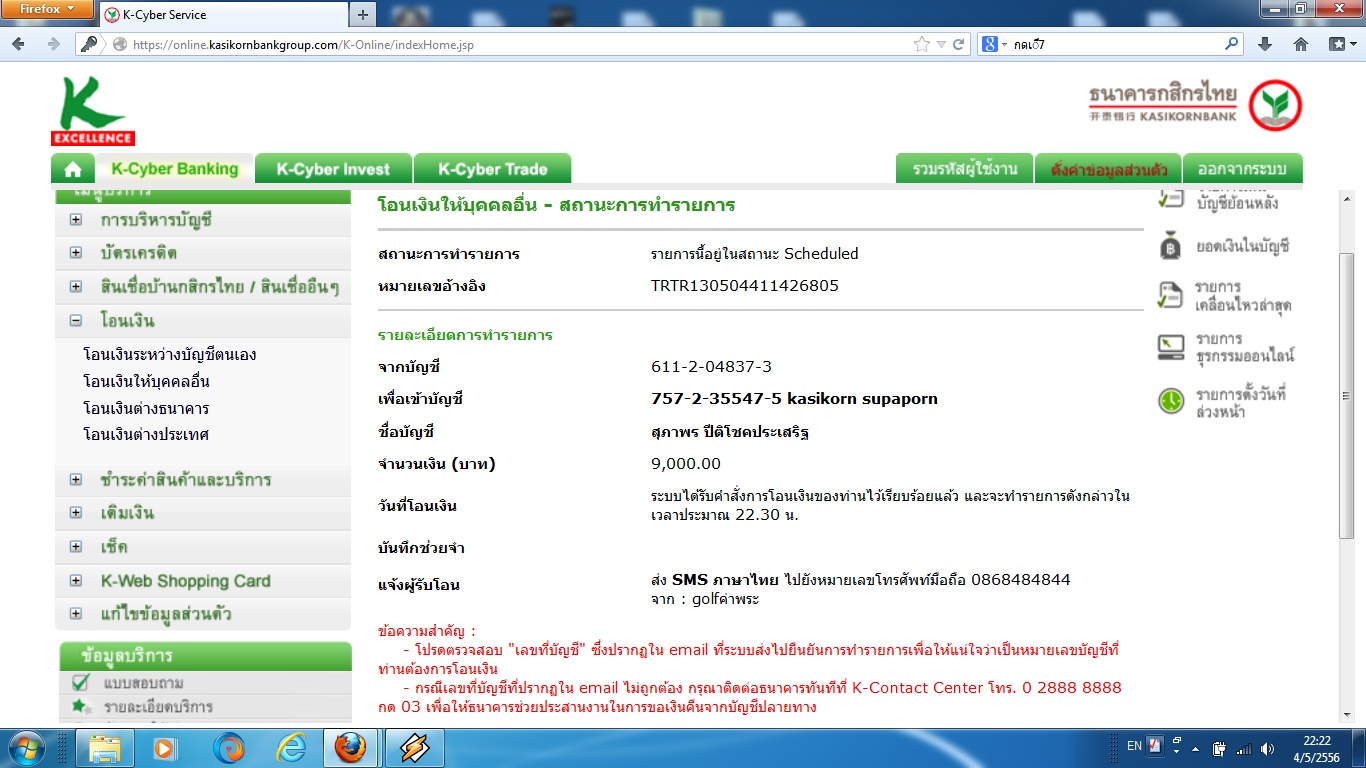Click the browser URL address field

click(x=520, y=44)
